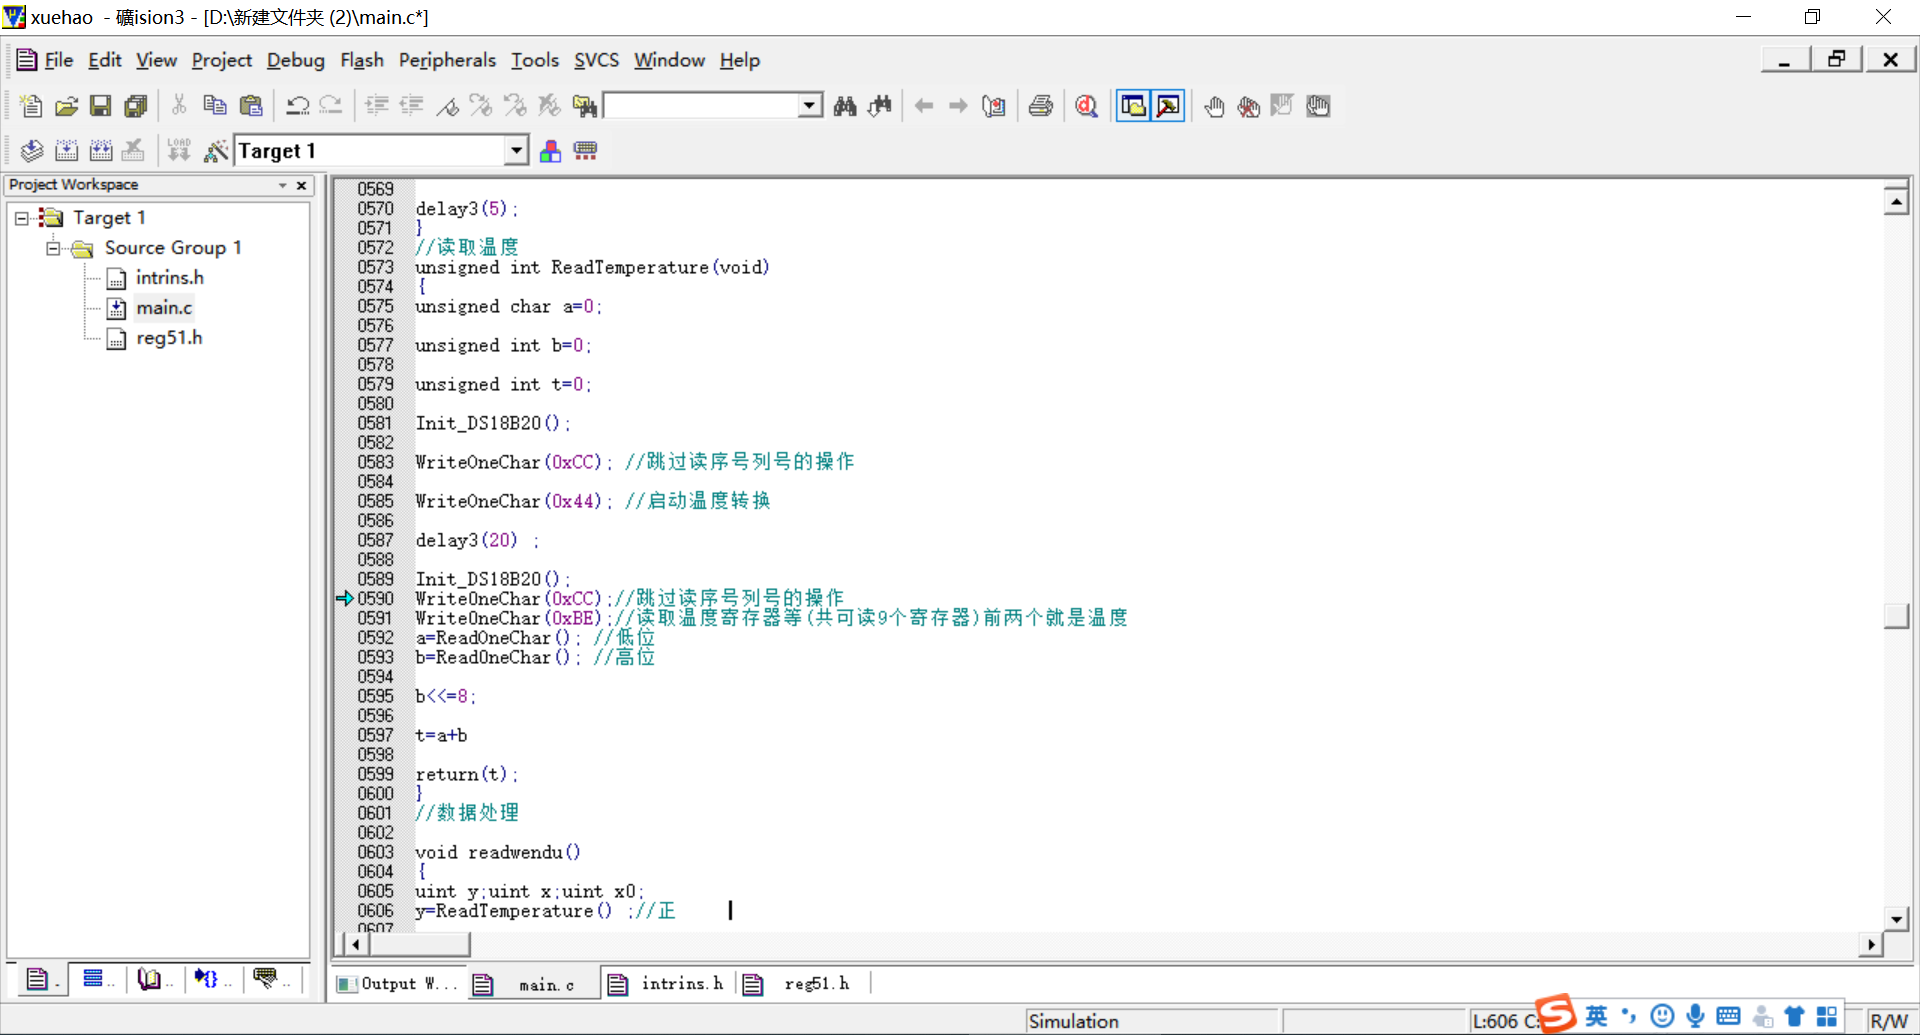Click the Kill All Breakpoints icon

click(x=1248, y=106)
